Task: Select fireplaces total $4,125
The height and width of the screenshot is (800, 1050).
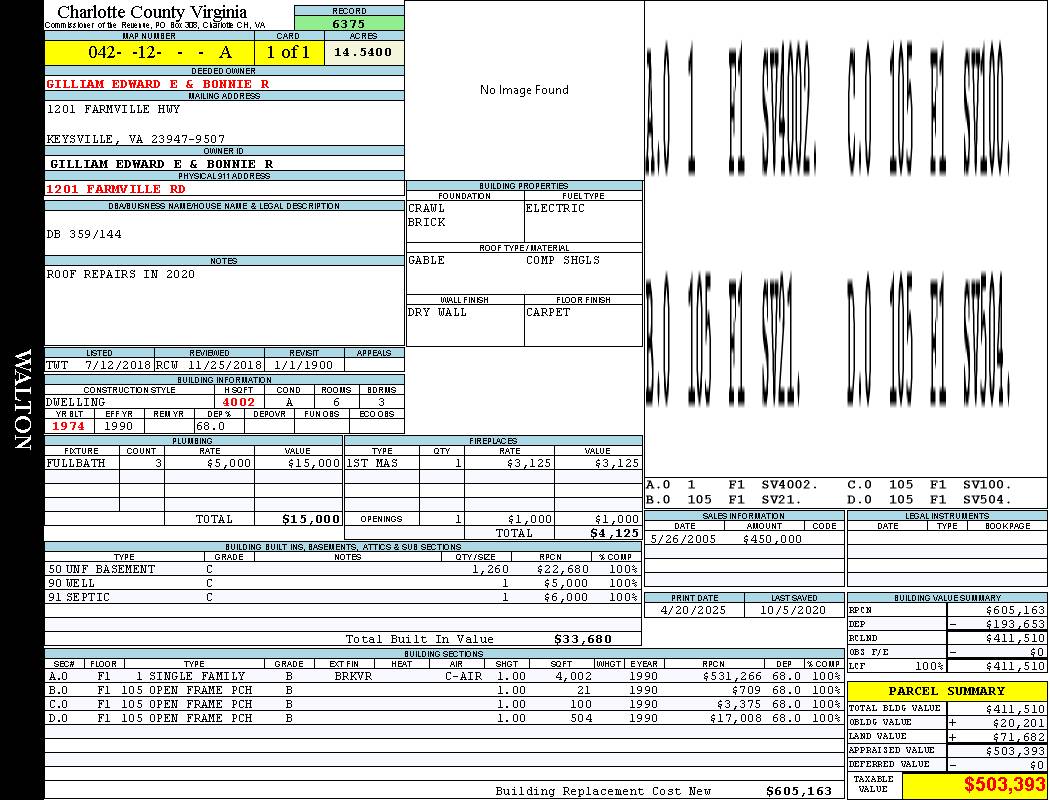Action: [614, 533]
